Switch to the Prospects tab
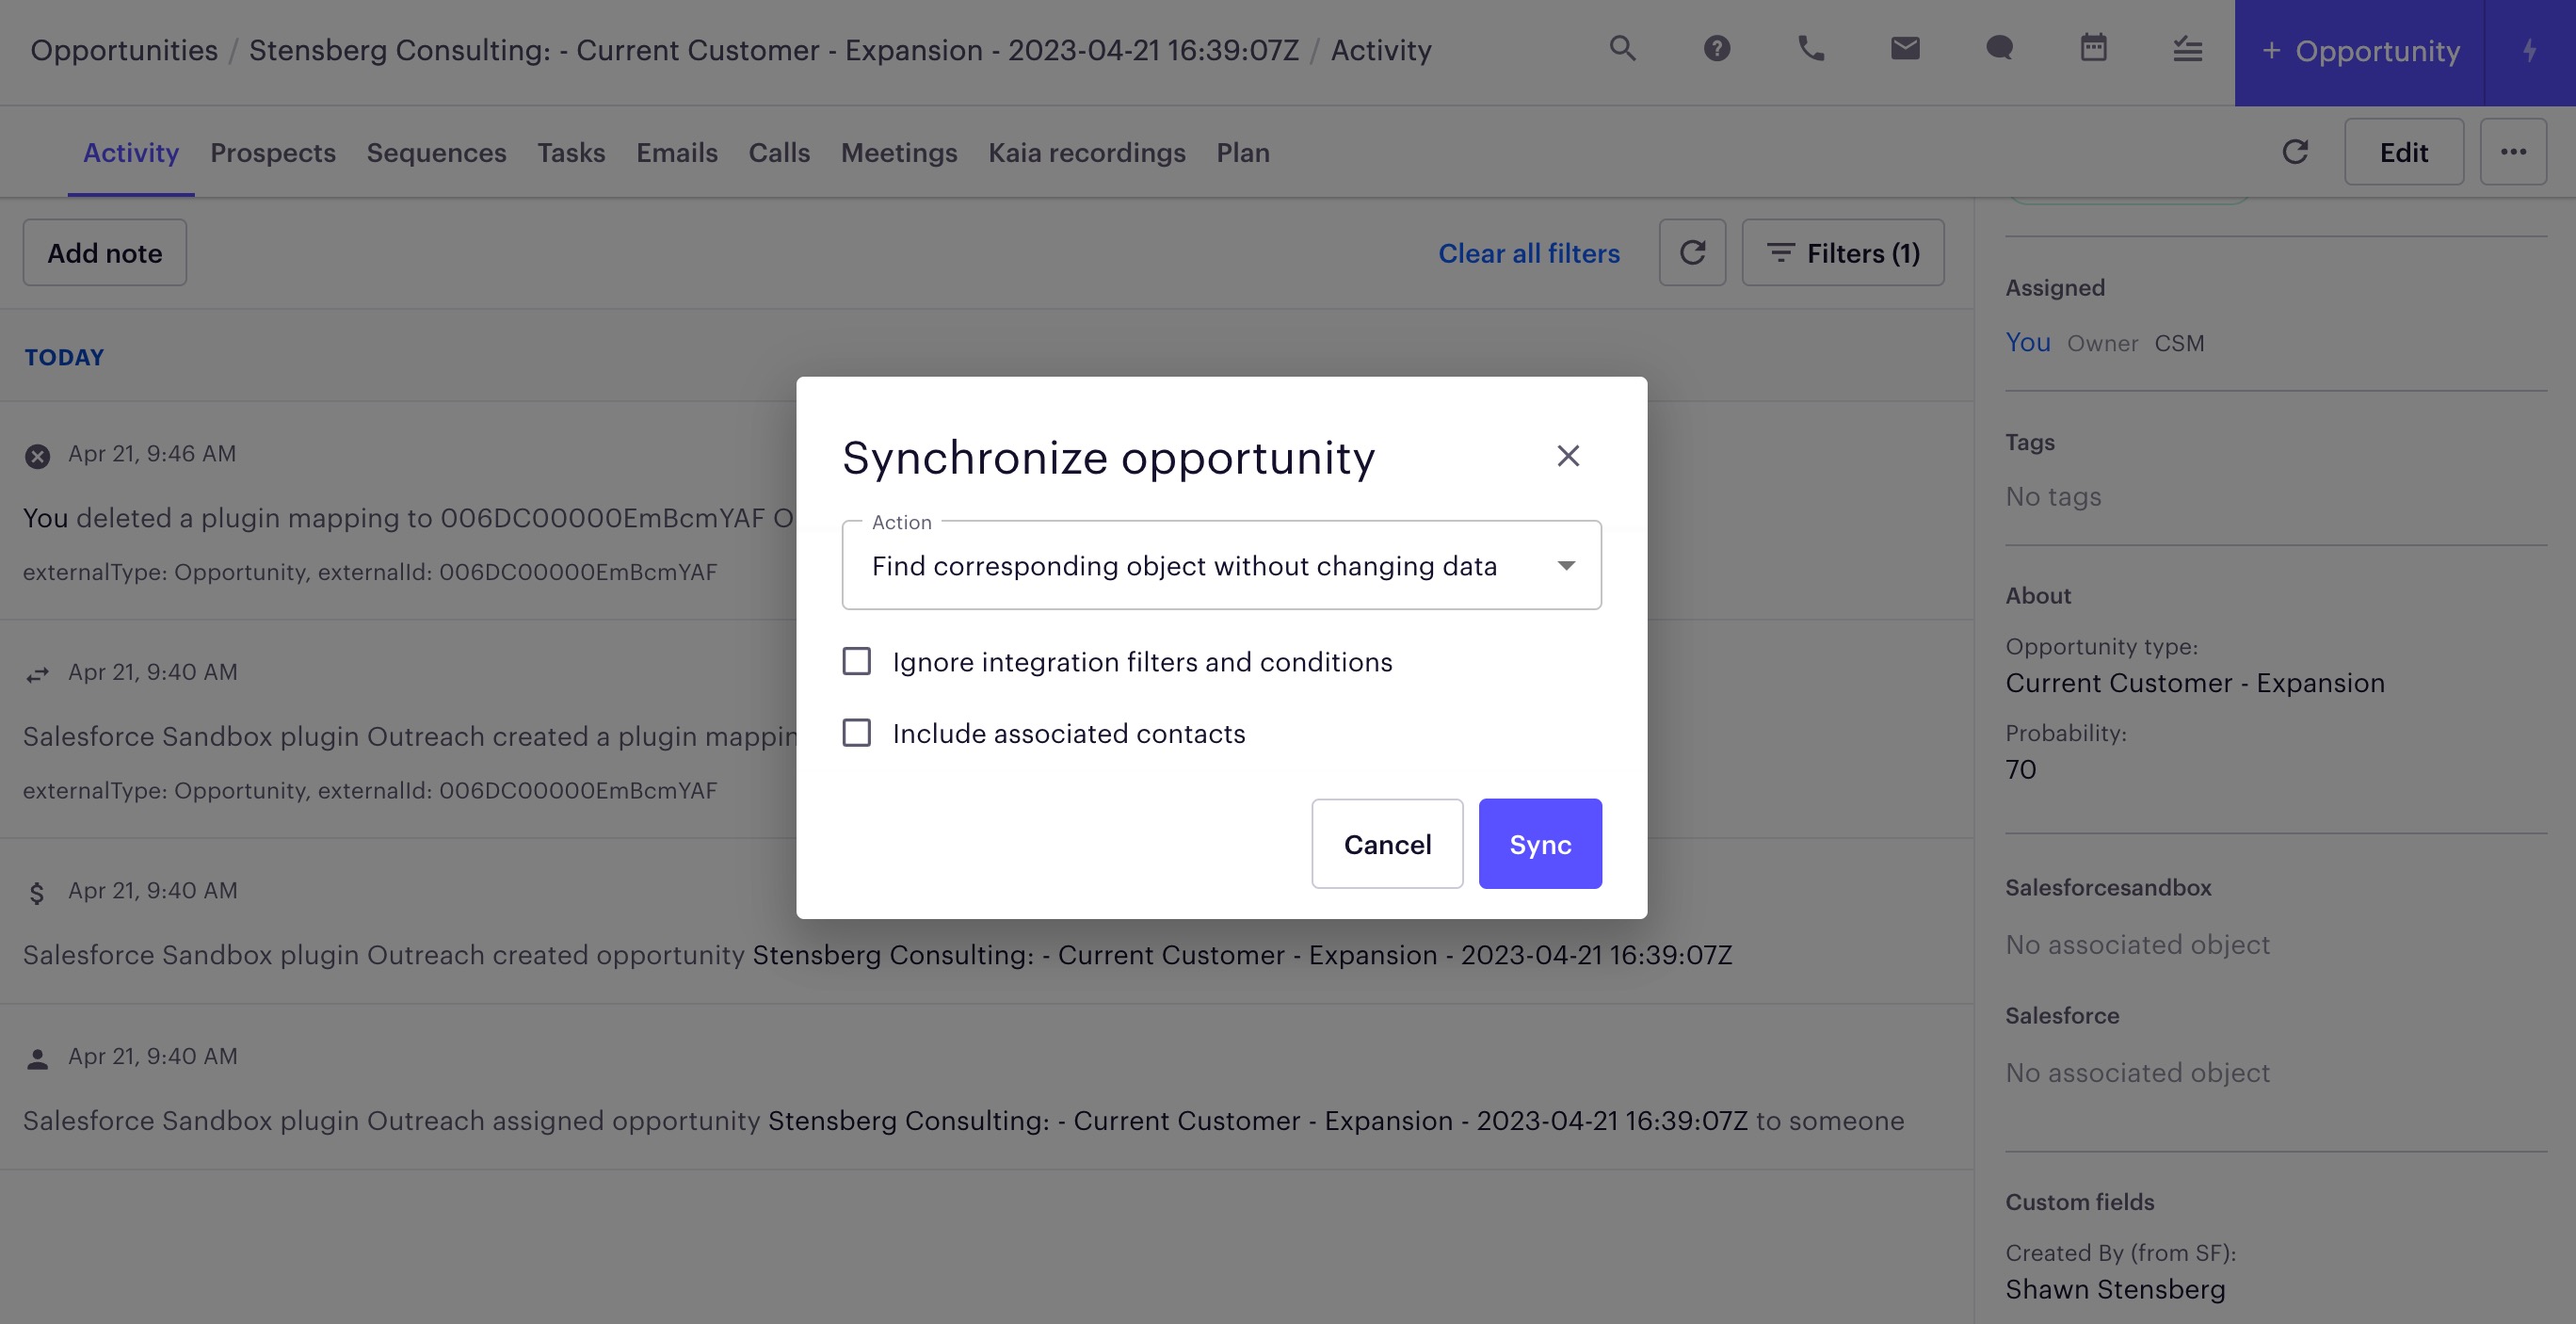The image size is (2576, 1324). click(x=272, y=153)
